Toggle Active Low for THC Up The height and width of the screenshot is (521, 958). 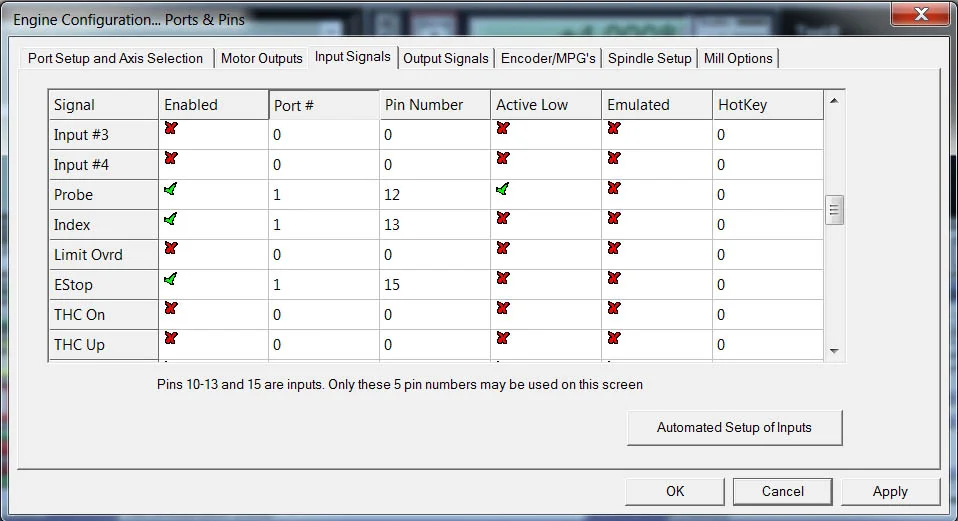pos(503,337)
